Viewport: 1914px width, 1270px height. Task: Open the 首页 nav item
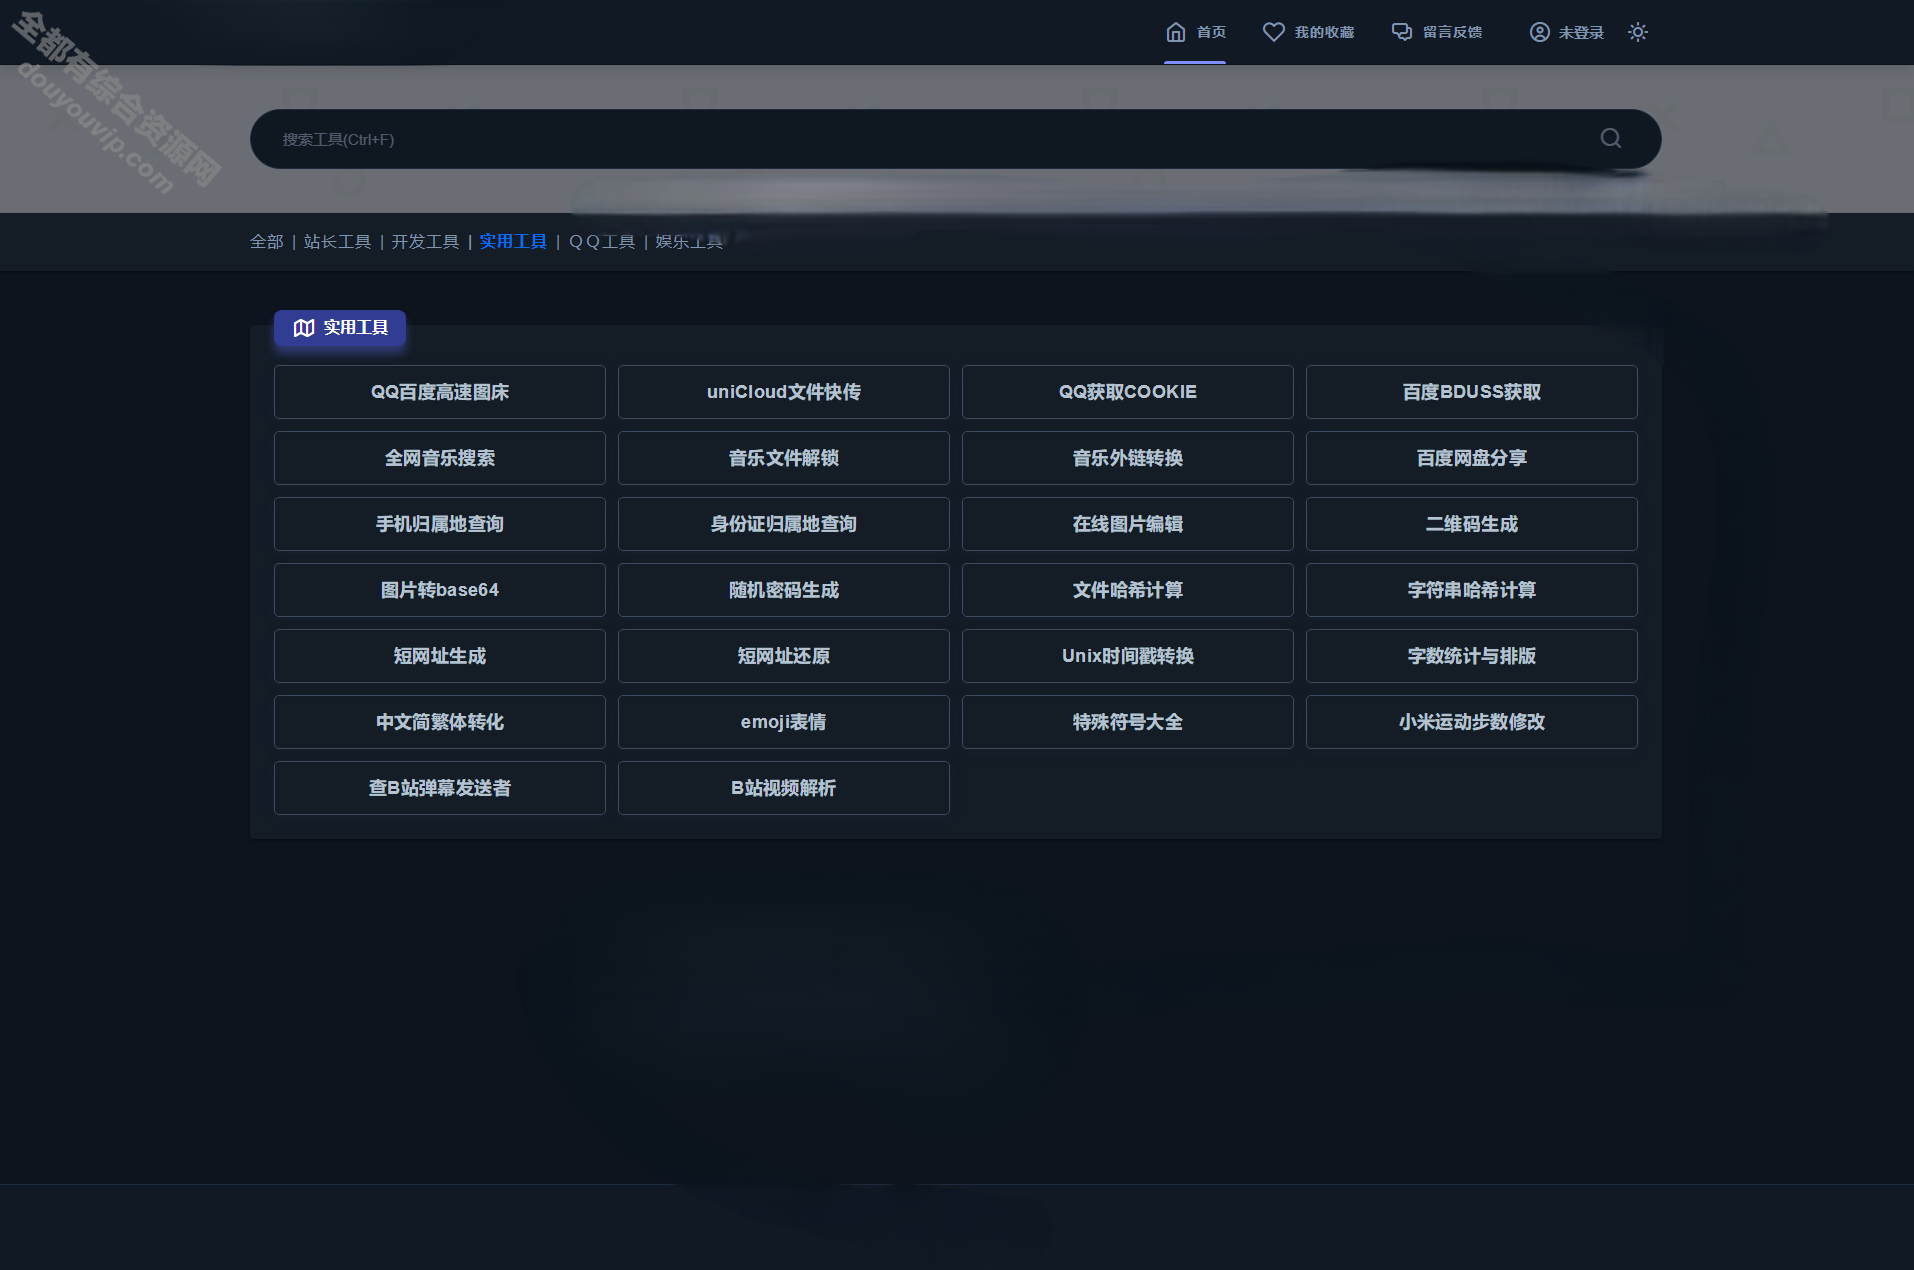tap(1196, 32)
